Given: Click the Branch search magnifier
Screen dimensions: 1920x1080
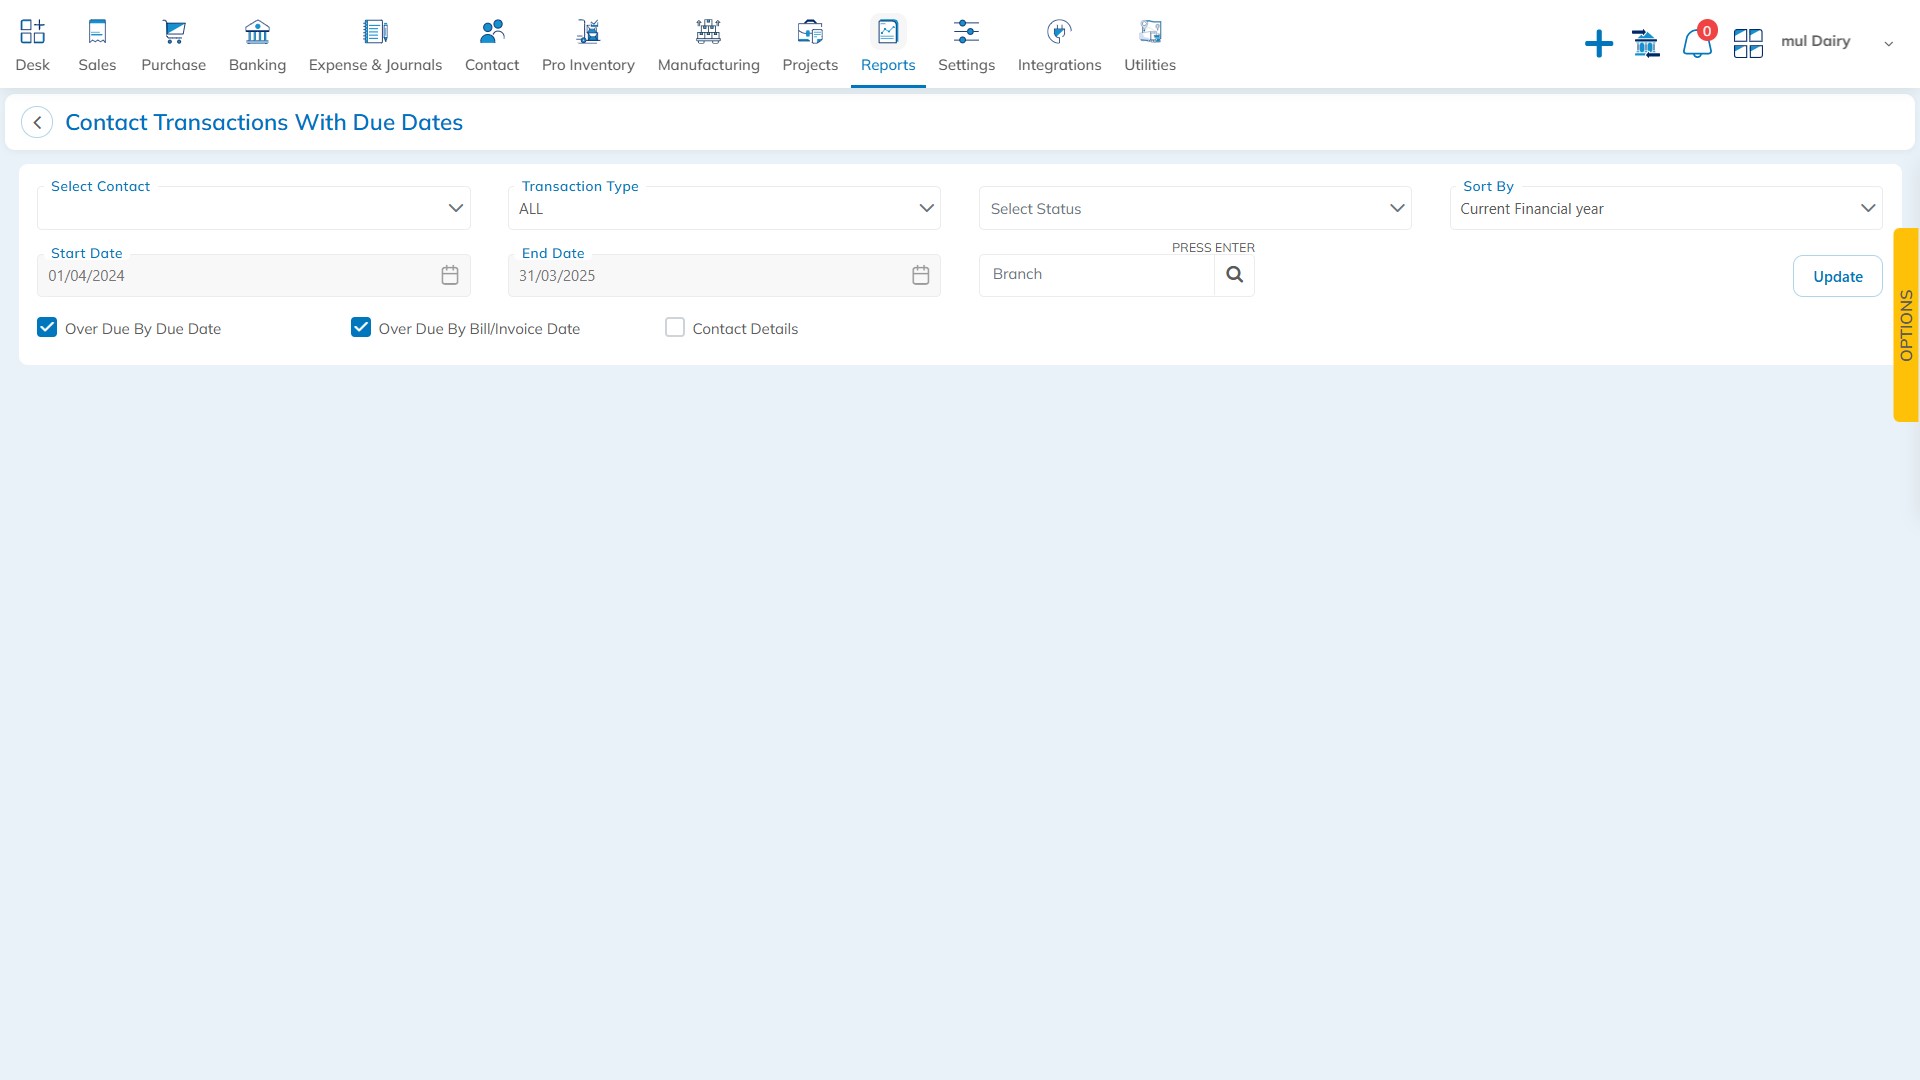Looking at the screenshot, I should [x=1235, y=275].
